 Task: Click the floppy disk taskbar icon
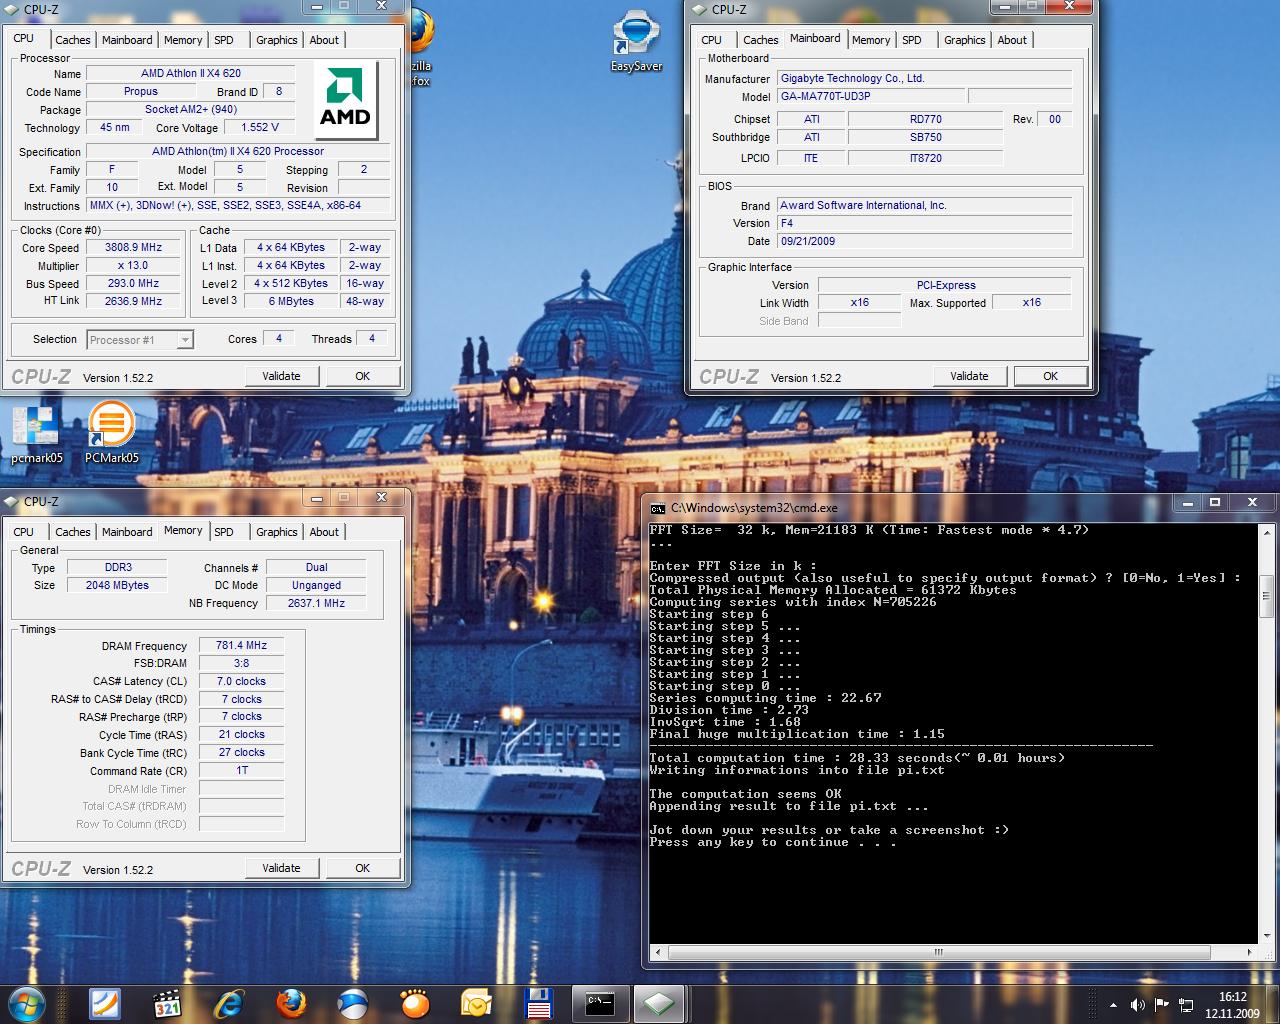pos(538,1003)
